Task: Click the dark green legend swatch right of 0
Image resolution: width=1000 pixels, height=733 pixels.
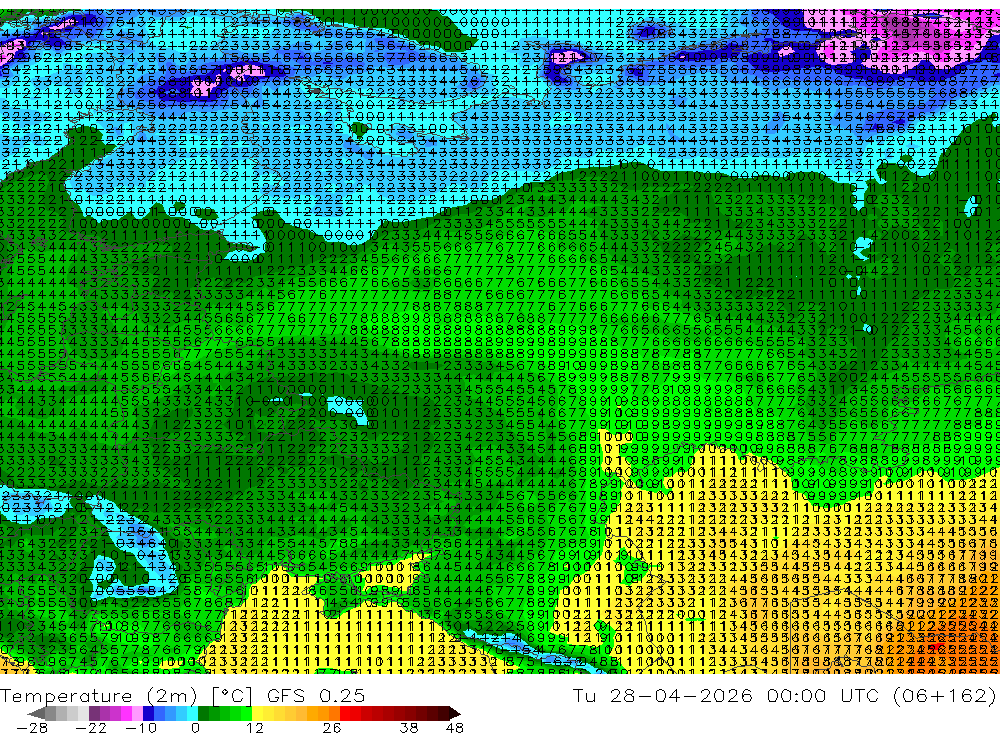Action: (x=203, y=713)
